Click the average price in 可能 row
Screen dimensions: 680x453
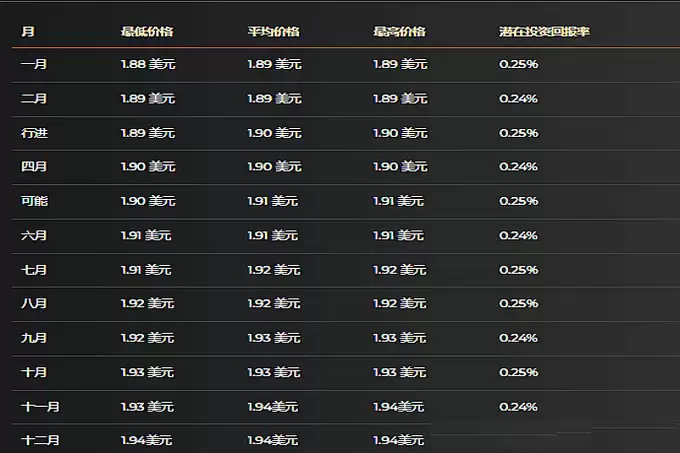[x=272, y=201]
